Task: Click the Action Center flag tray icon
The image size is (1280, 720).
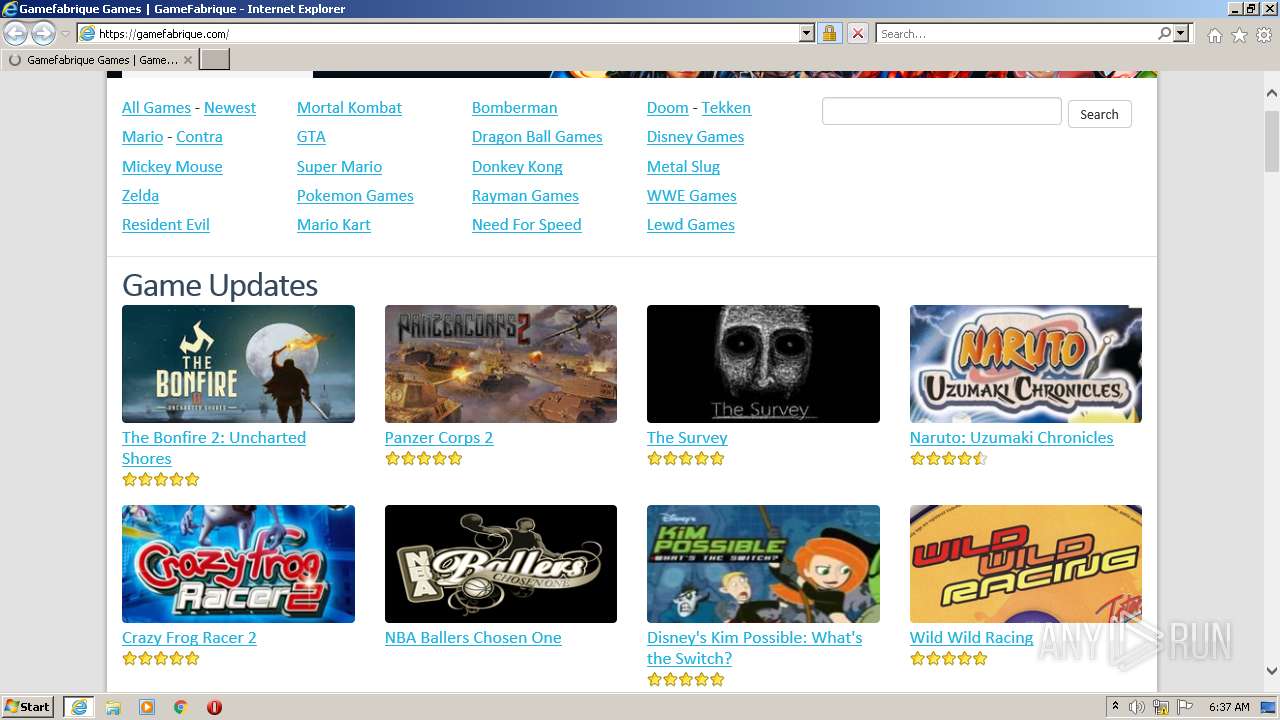Action: (1185, 707)
